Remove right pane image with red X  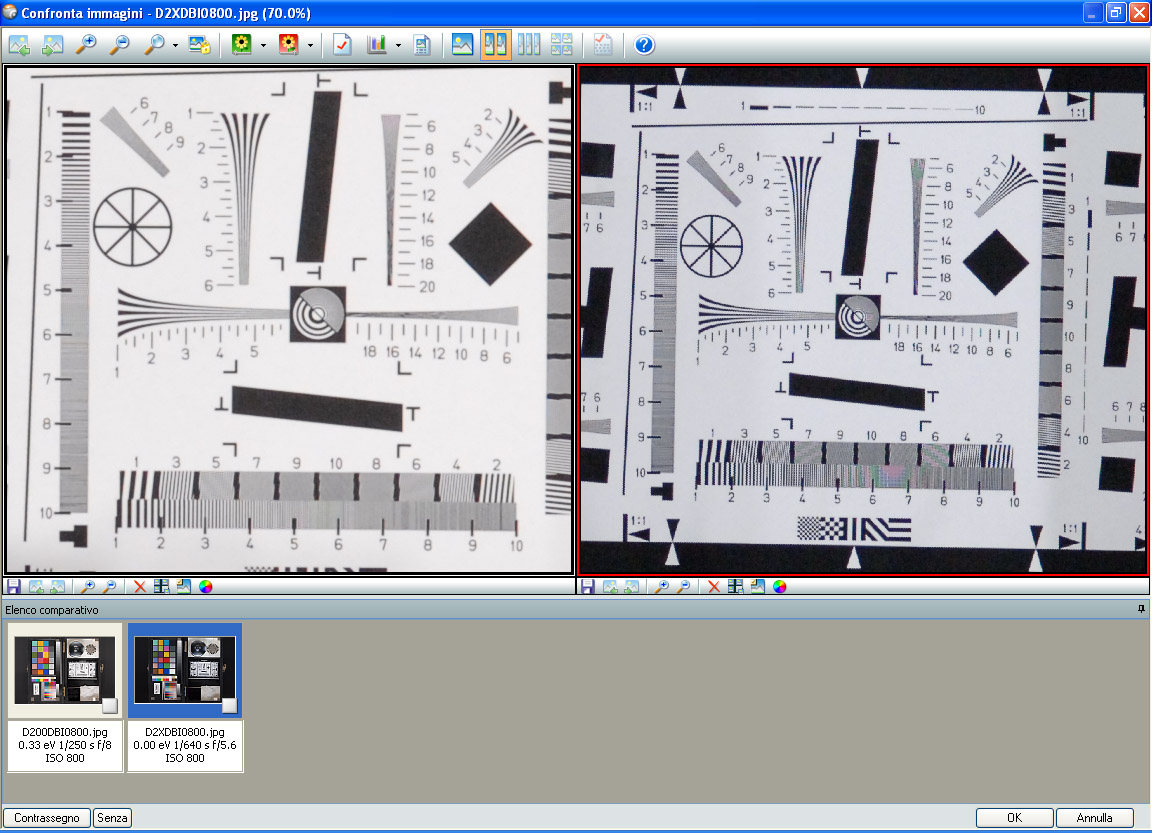tap(713, 586)
